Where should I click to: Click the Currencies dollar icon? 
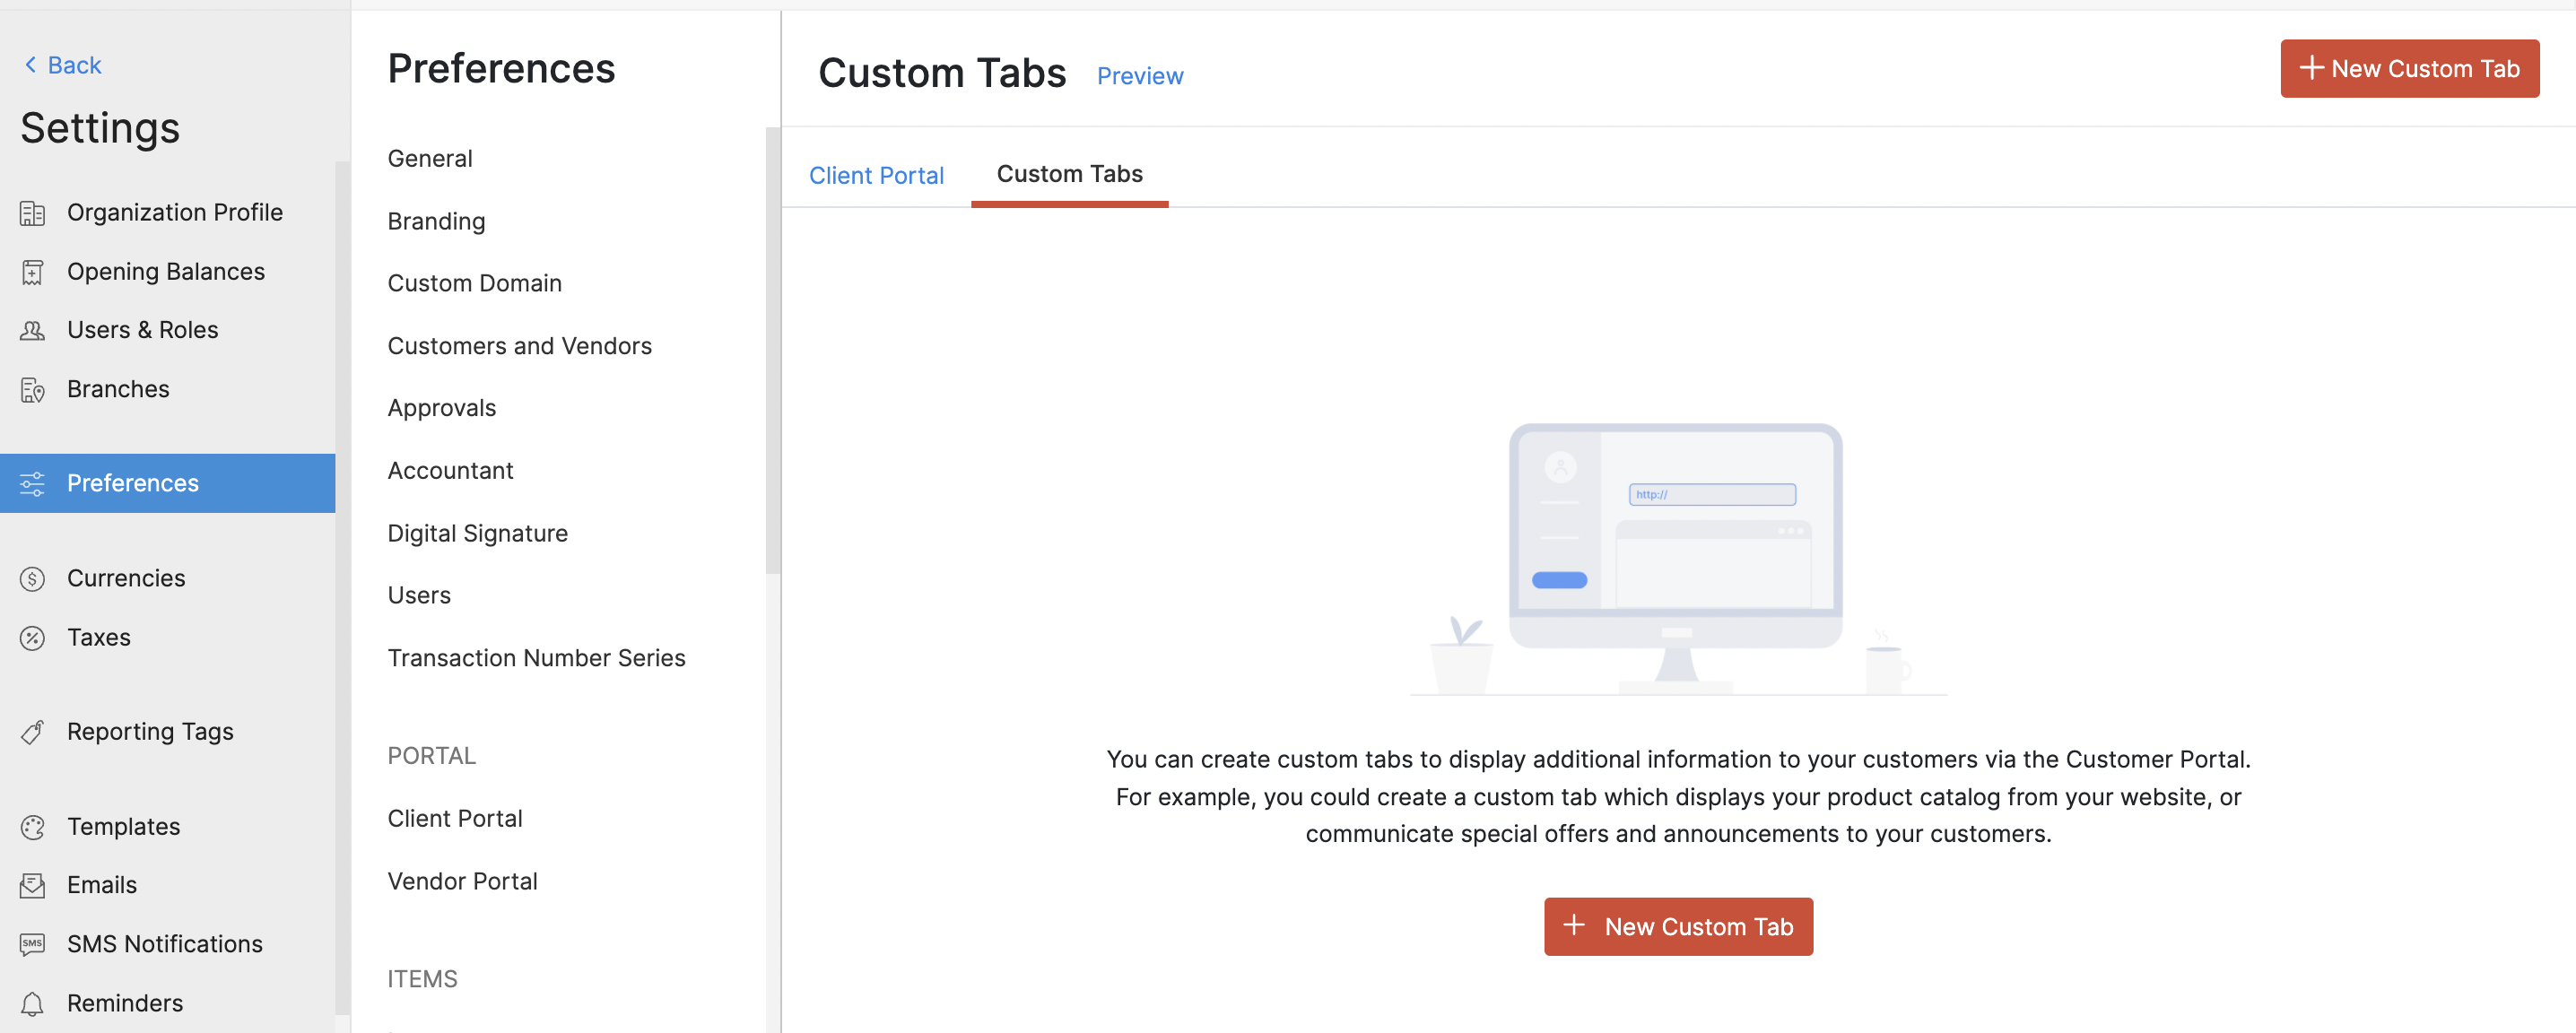coord(32,579)
